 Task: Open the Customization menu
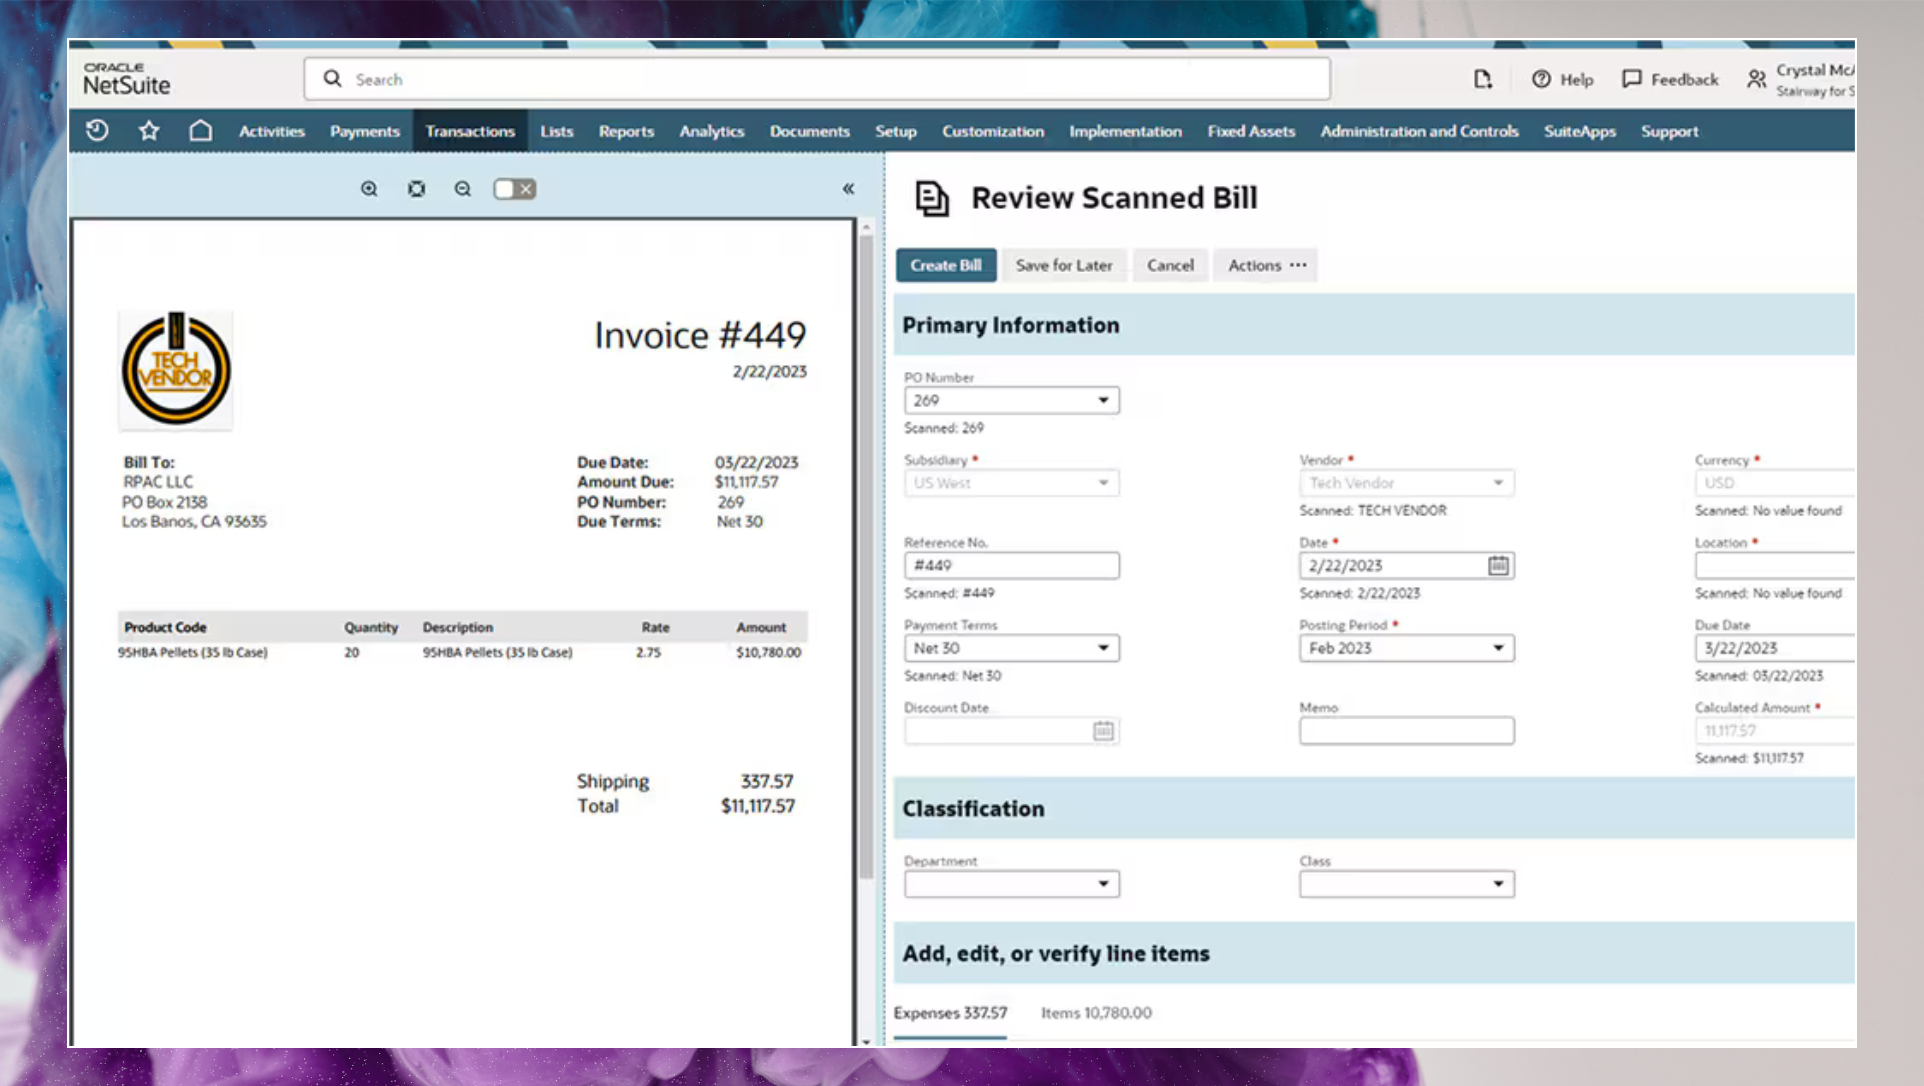click(993, 131)
